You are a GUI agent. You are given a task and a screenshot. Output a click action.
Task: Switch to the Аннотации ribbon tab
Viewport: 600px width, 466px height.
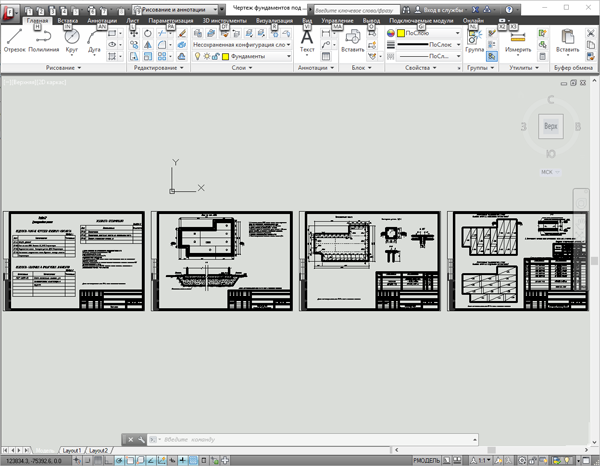[102, 21]
